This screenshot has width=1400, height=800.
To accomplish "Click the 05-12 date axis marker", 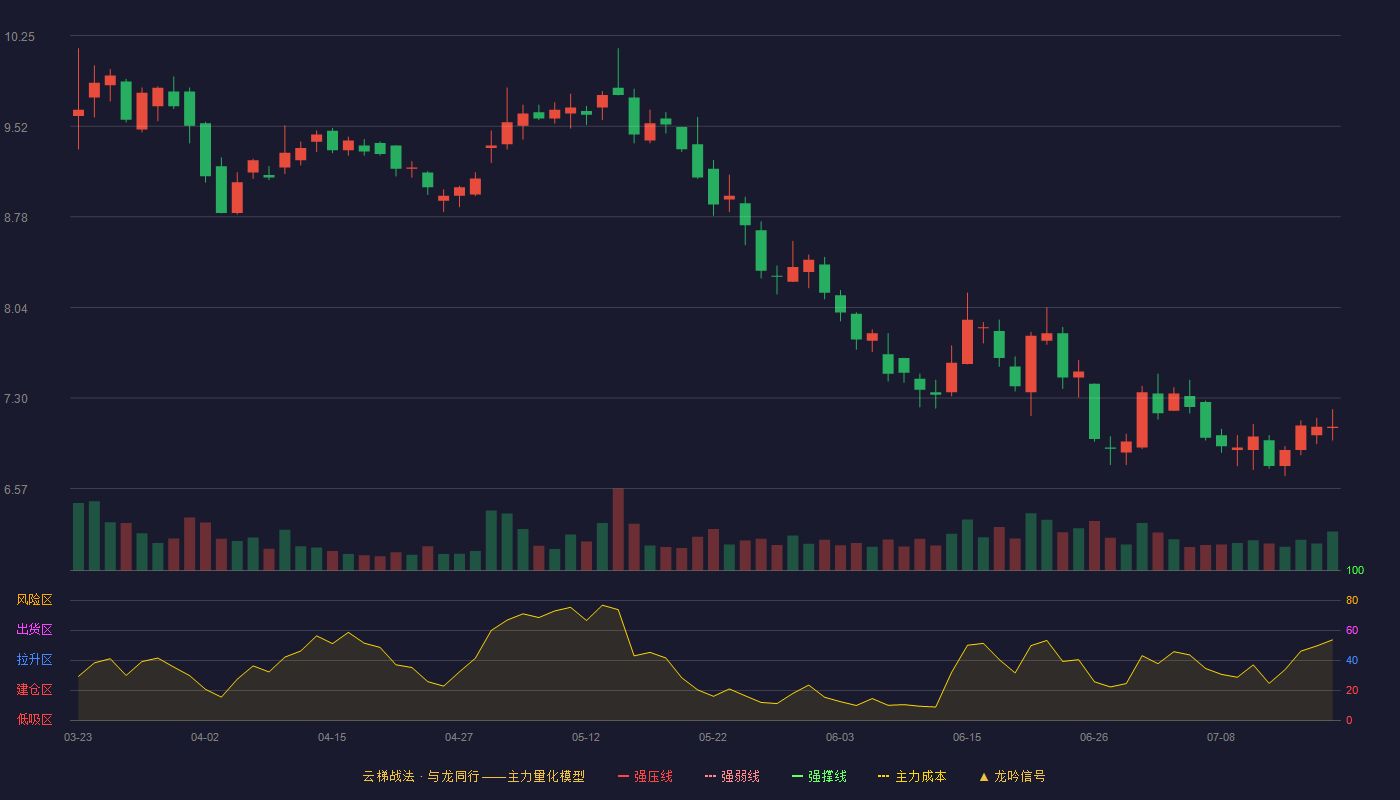I will (586, 737).
